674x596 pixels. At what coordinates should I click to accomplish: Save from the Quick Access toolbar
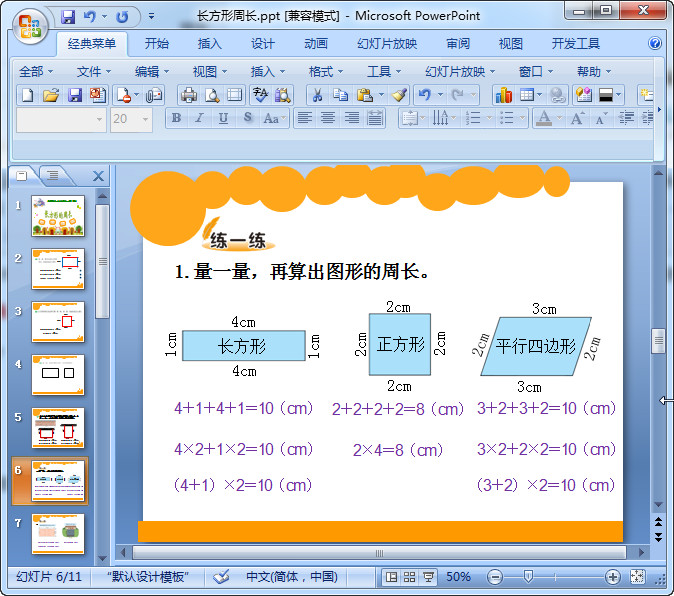point(68,17)
